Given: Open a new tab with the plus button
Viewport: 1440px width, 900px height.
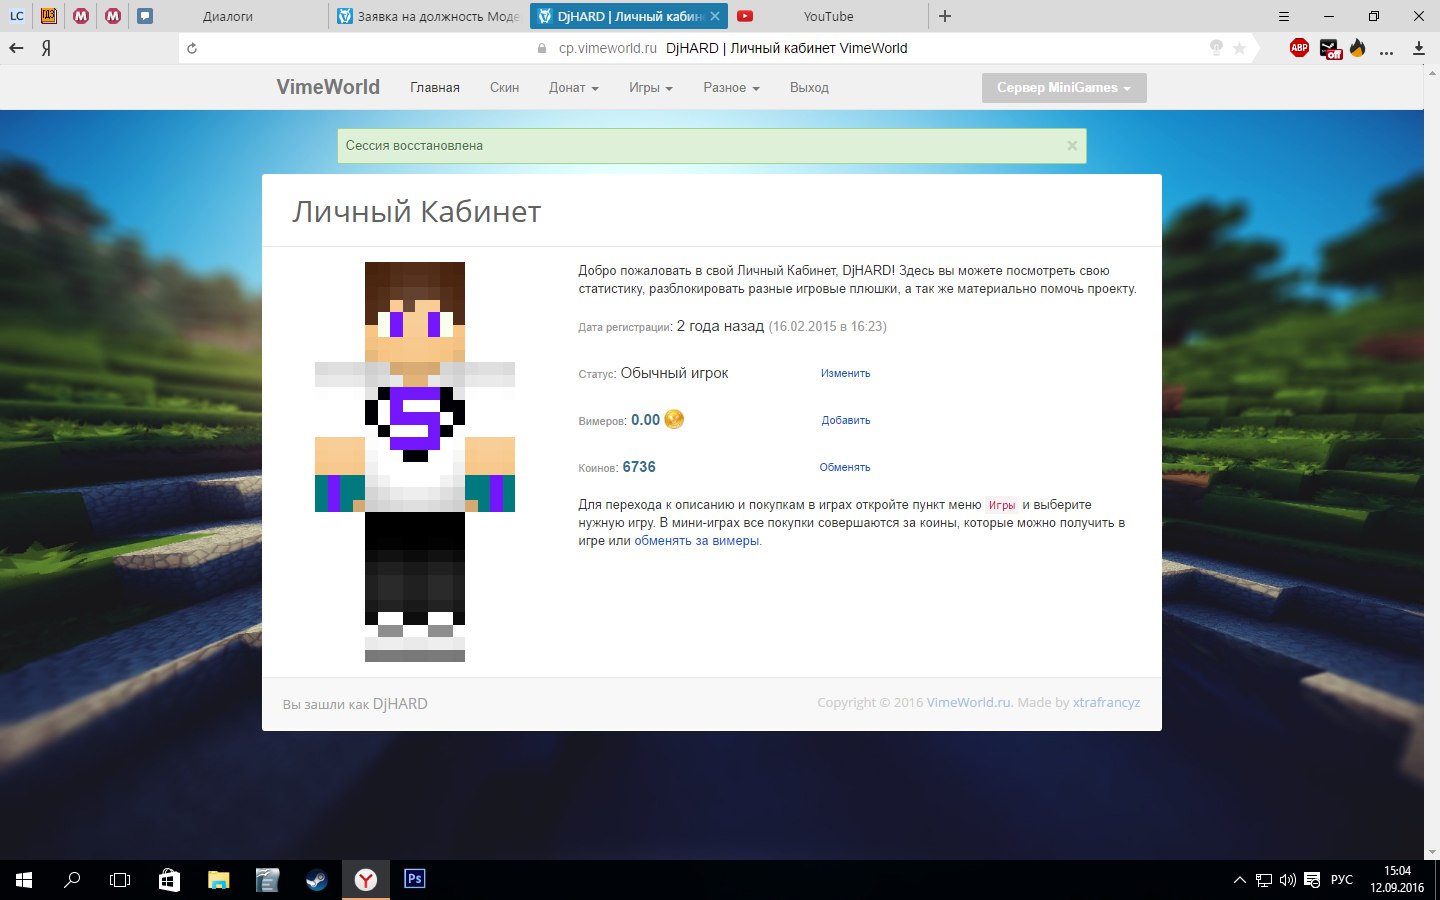Looking at the screenshot, I should (945, 16).
